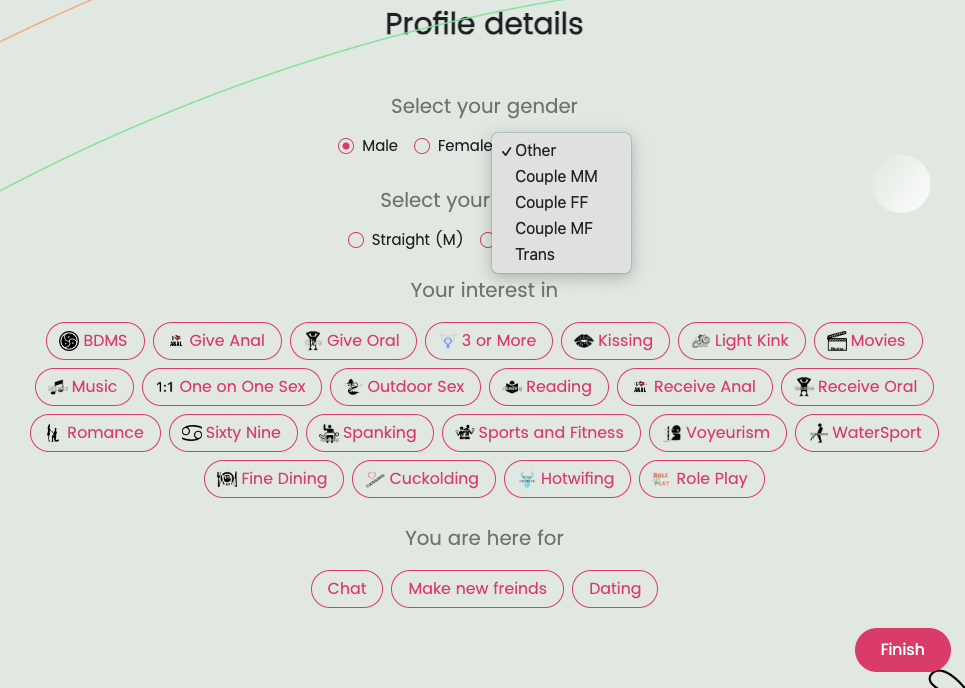Image resolution: width=965 pixels, height=688 pixels.
Task: Select the Male gender radio button
Action: pyautogui.click(x=346, y=146)
